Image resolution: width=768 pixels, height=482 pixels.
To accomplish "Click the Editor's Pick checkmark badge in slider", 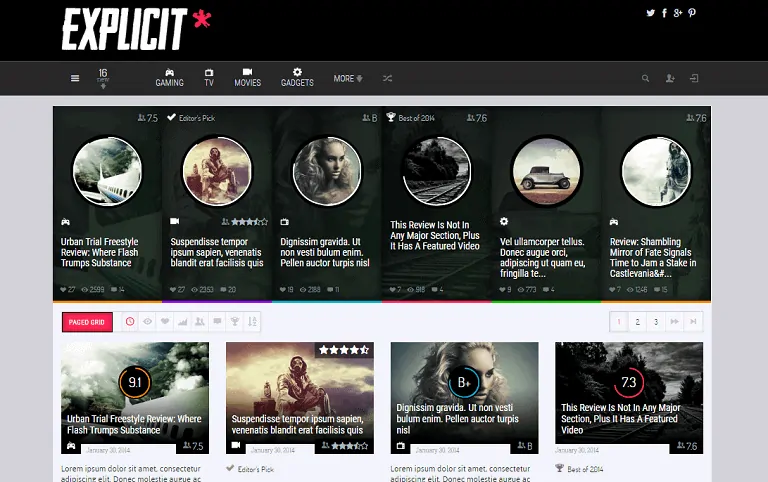I will click(x=191, y=118).
